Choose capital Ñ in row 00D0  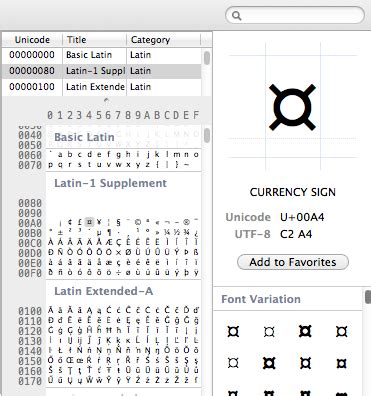click(60, 252)
